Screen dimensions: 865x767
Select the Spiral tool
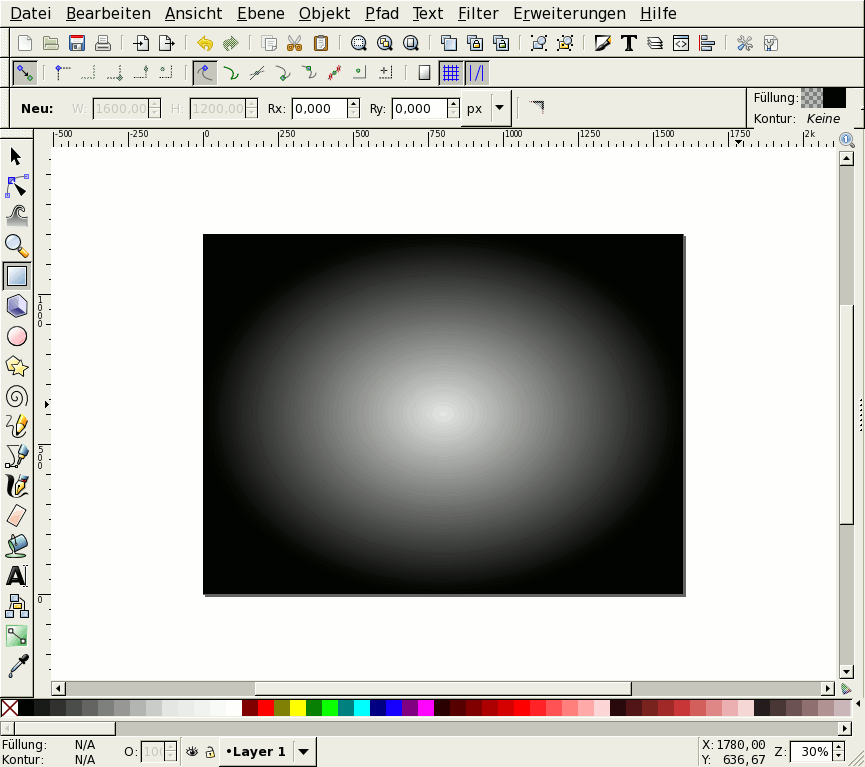[16, 396]
